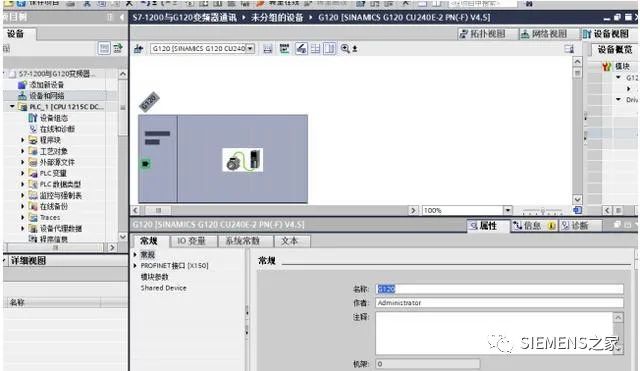Image resolution: width=640 pixels, height=371 pixels.
Task: Collapse the project tree with left arrow
Action: (122, 17)
